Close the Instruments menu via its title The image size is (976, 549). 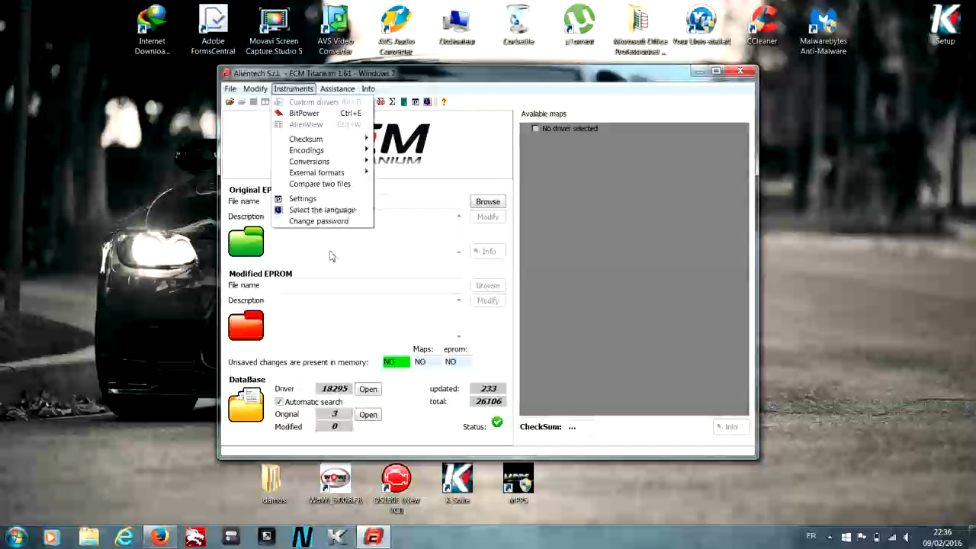[x=293, y=89]
